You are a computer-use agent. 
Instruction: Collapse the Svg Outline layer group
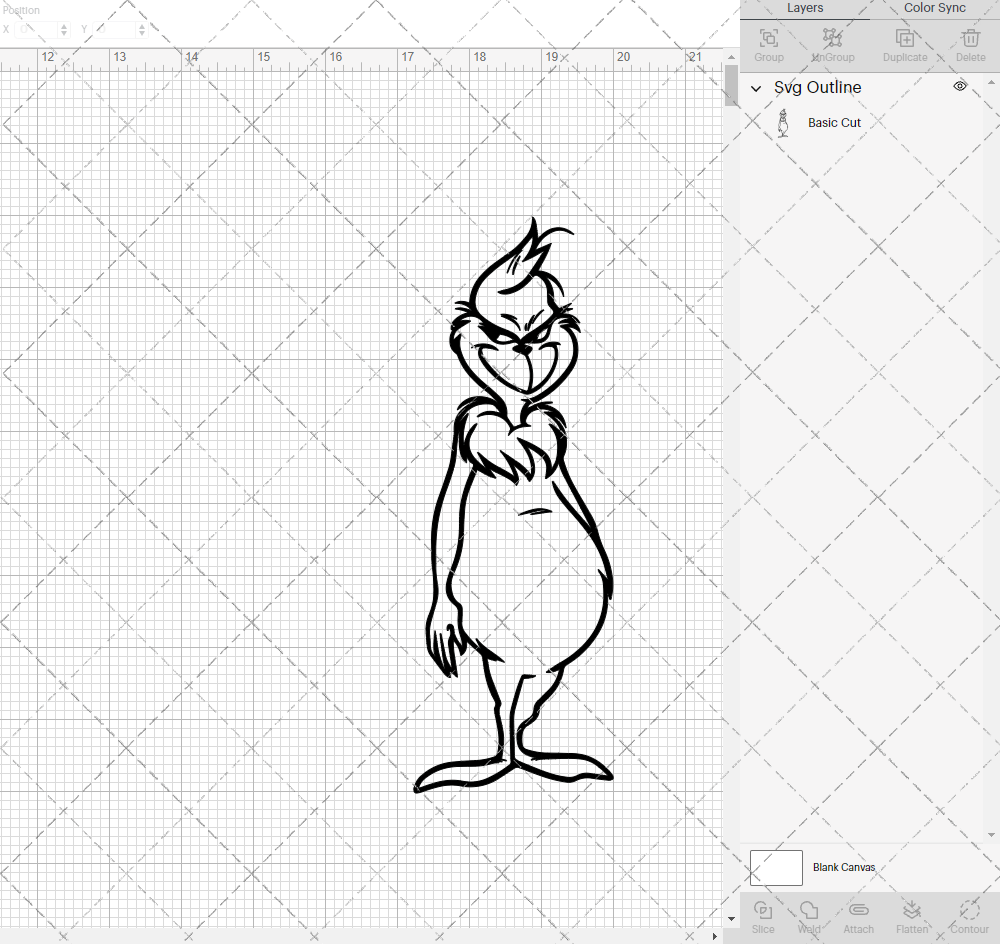(x=756, y=89)
